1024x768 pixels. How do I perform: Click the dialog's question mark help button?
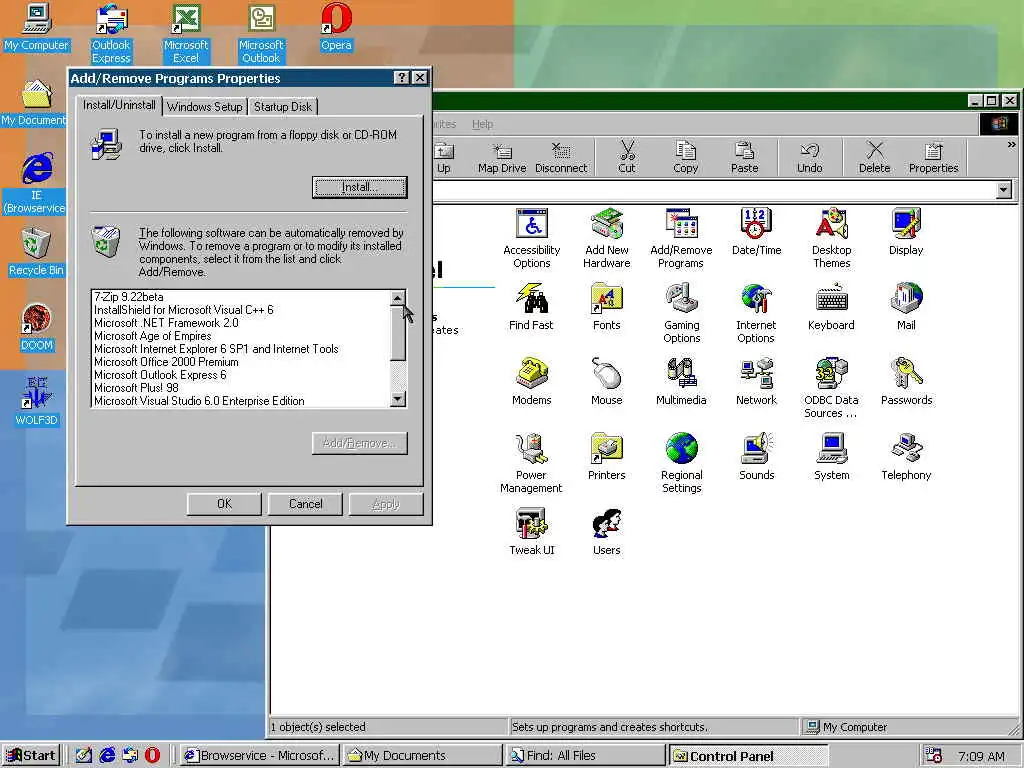pyautogui.click(x=402, y=78)
